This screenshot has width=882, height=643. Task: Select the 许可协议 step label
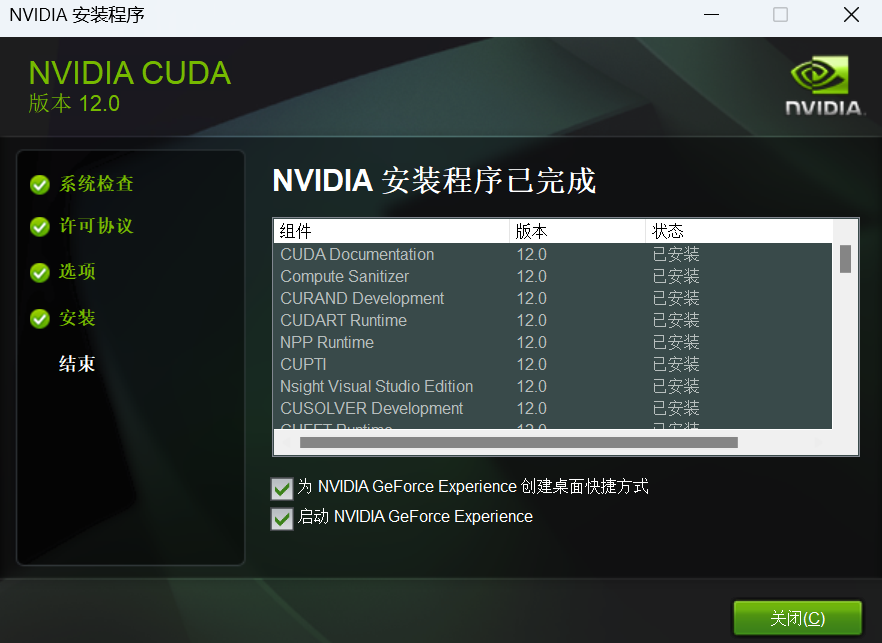96,226
